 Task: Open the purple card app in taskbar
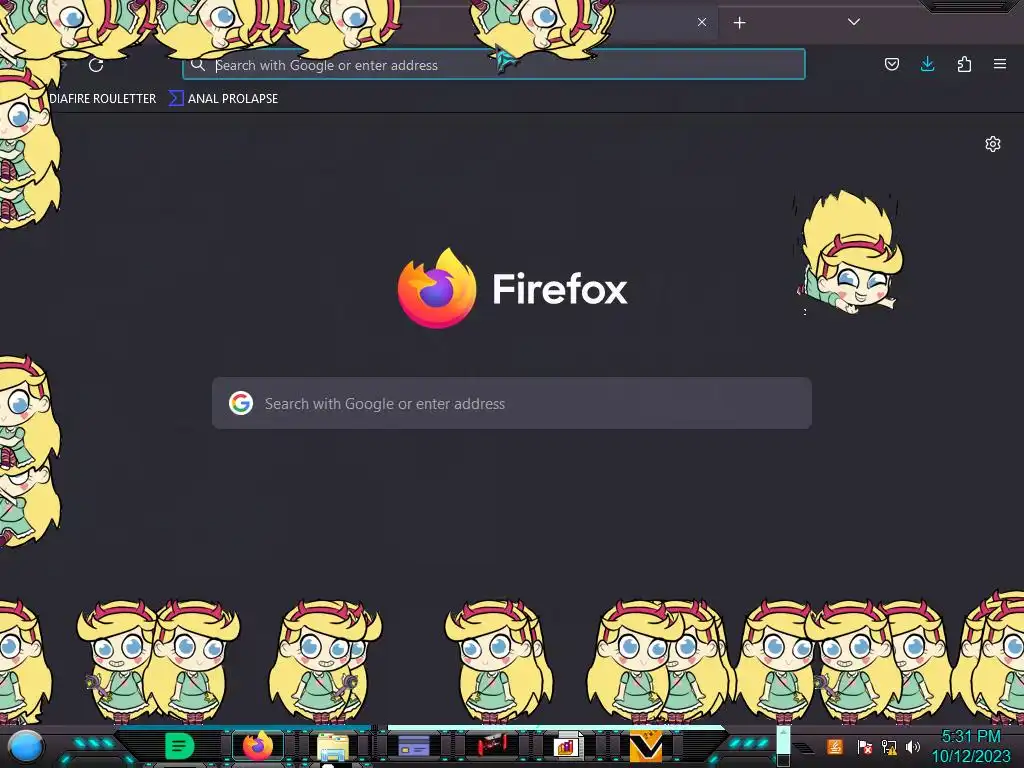(413, 746)
